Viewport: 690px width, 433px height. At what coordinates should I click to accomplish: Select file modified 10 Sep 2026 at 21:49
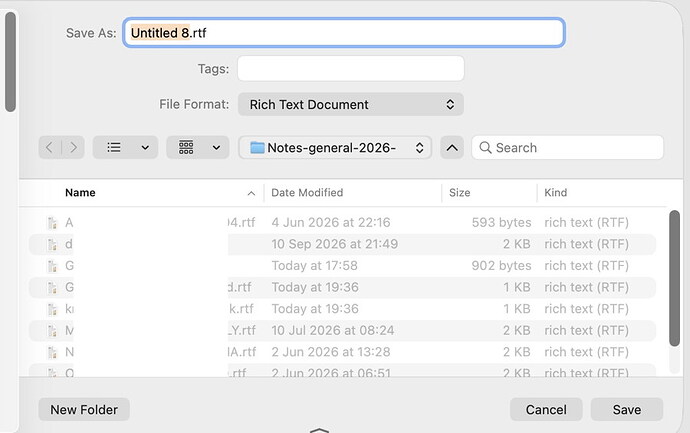point(342,244)
